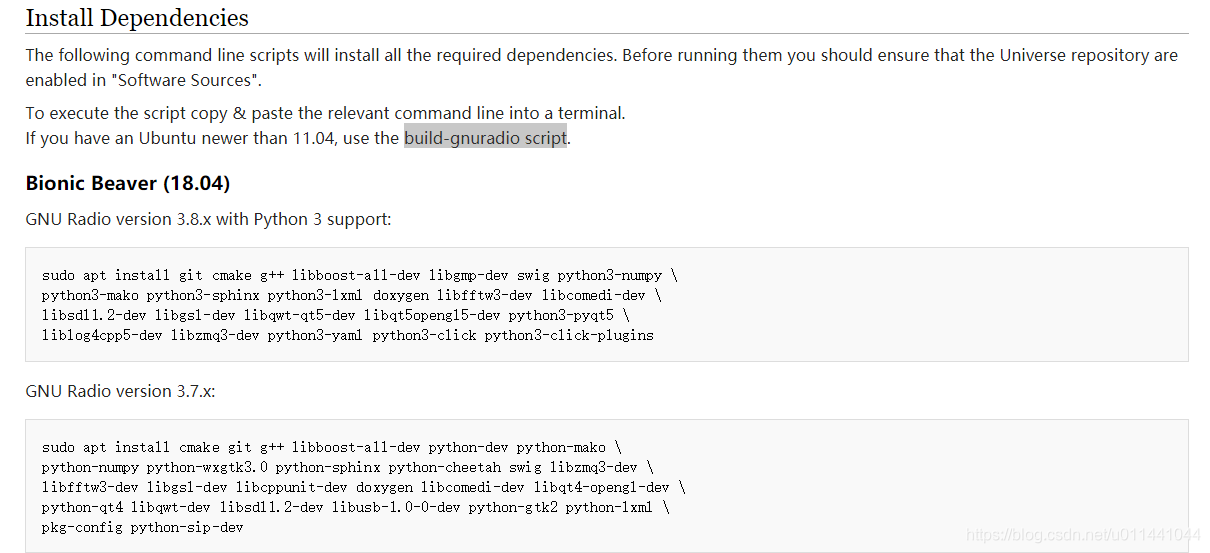Click the 'liblog4cpp5-dev libzmq3-dev' command line

(x=347, y=335)
